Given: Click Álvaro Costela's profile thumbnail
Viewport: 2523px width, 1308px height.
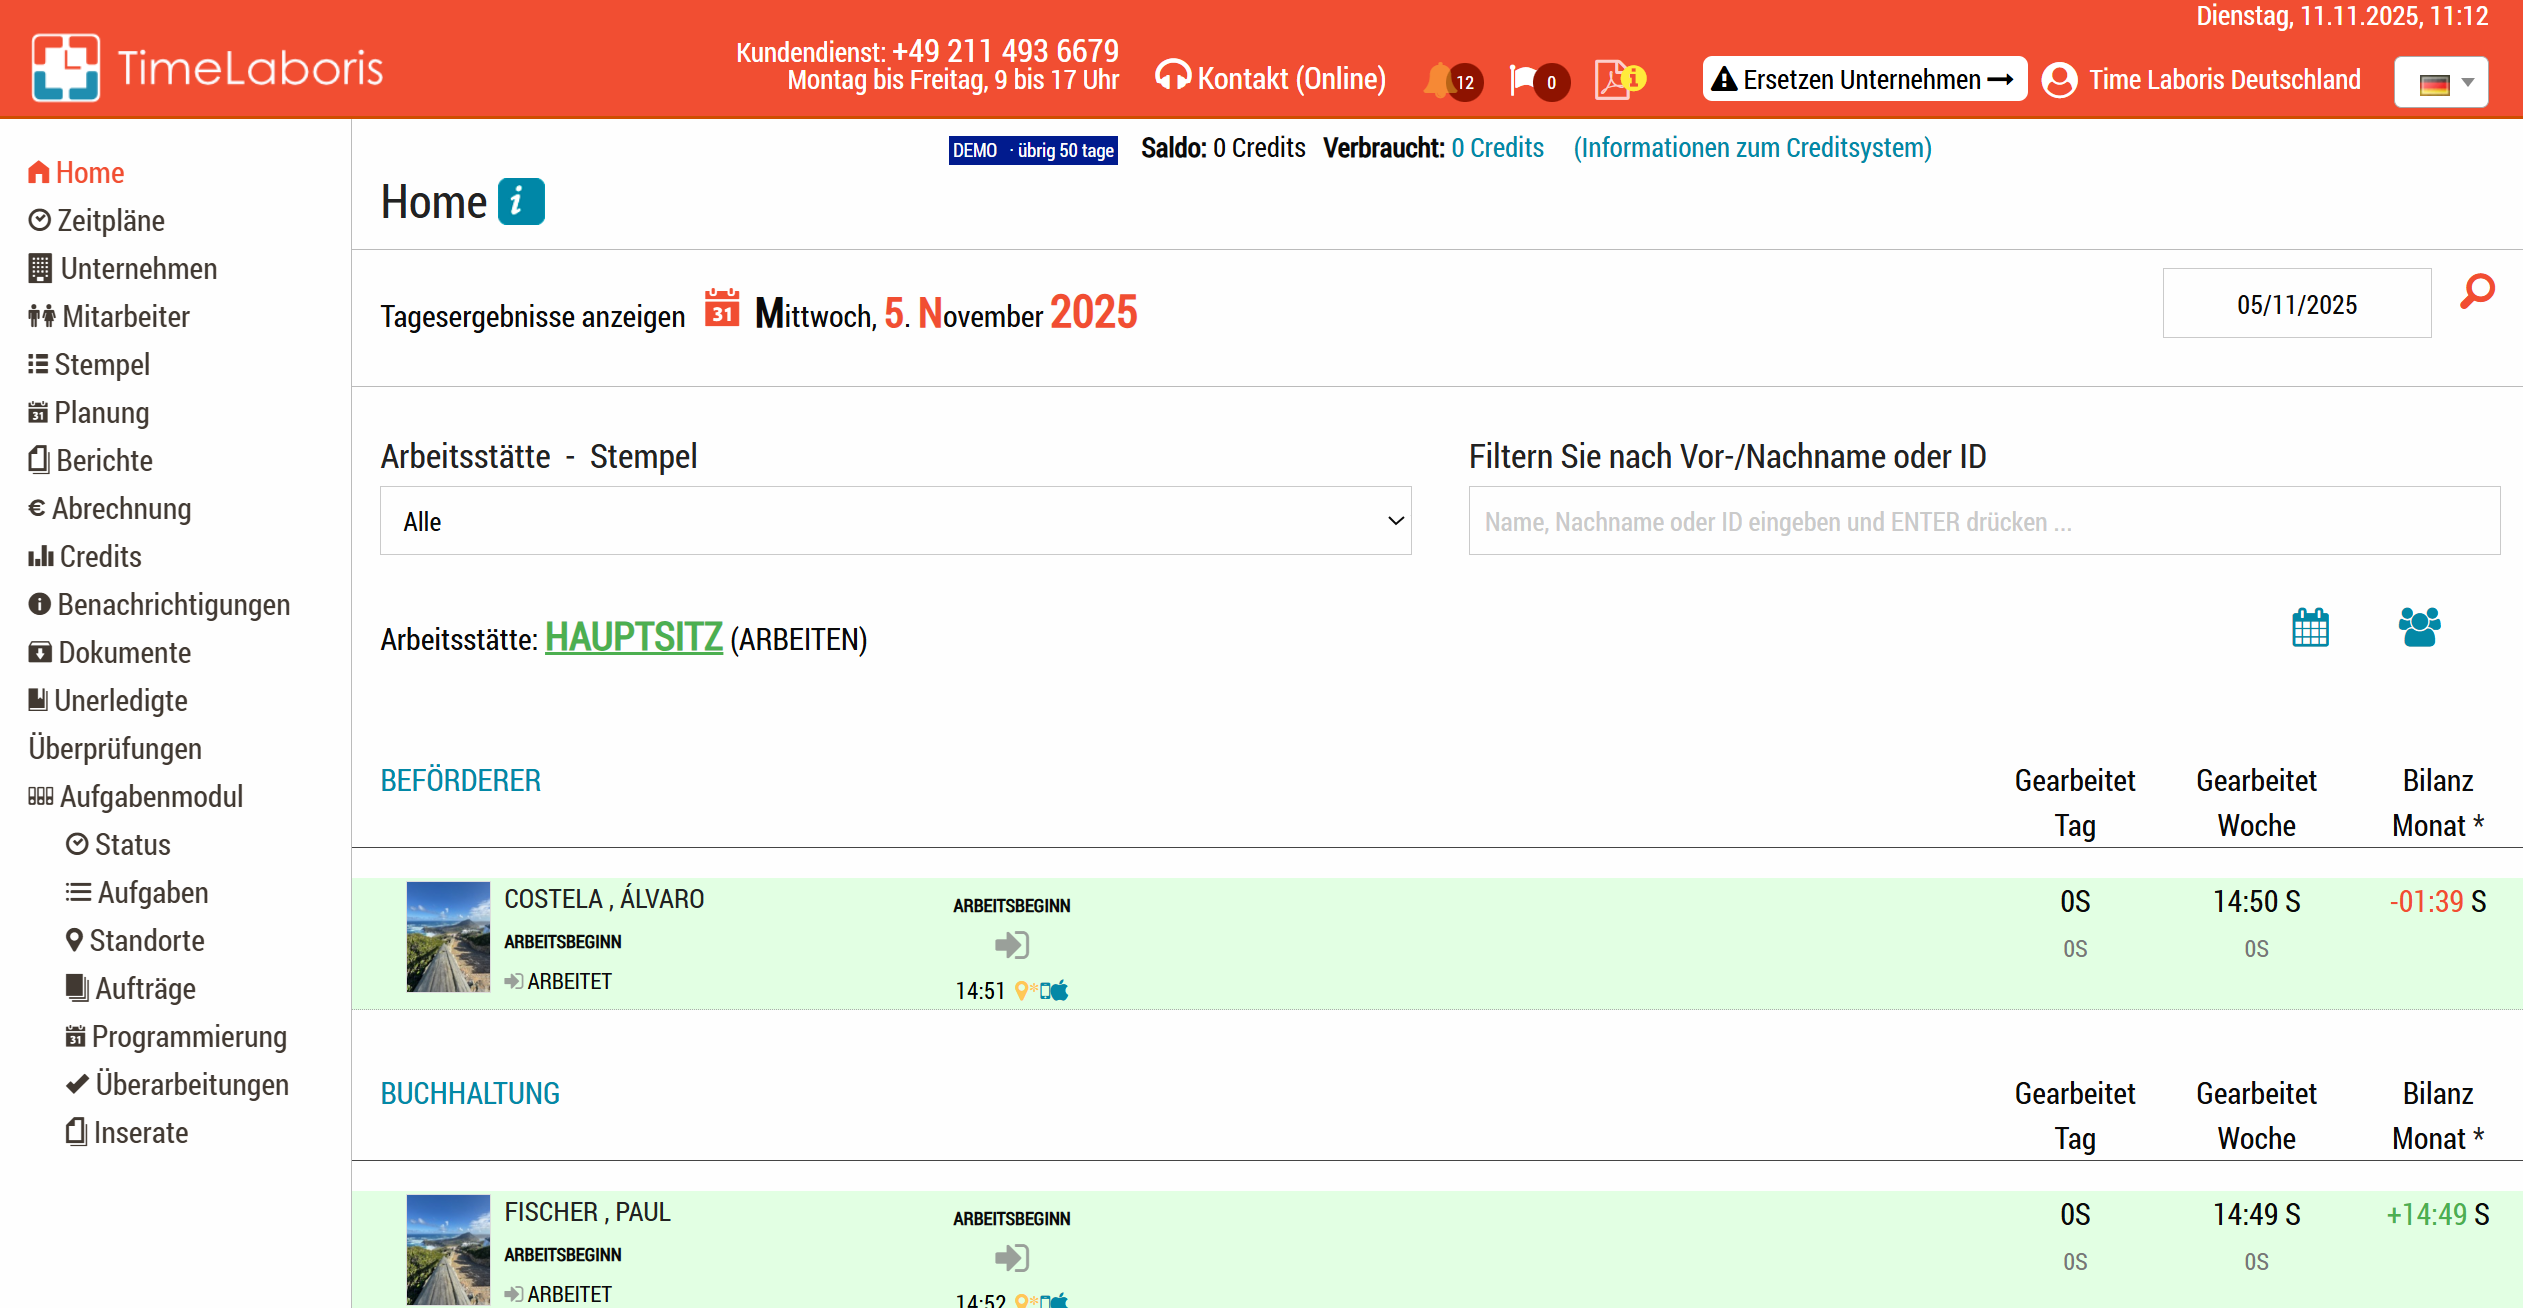Looking at the screenshot, I should [x=448, y=937].
